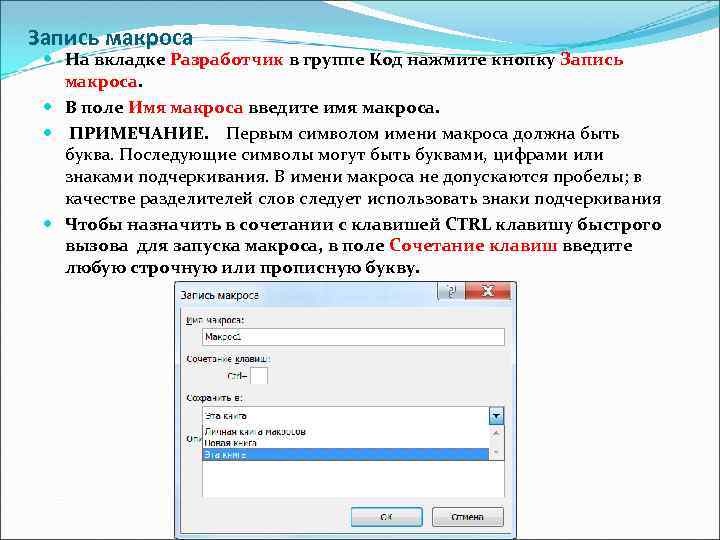Click the Запись макроса dialog title
This screenshot has width=720, height=540.
[x=219, y=295]
